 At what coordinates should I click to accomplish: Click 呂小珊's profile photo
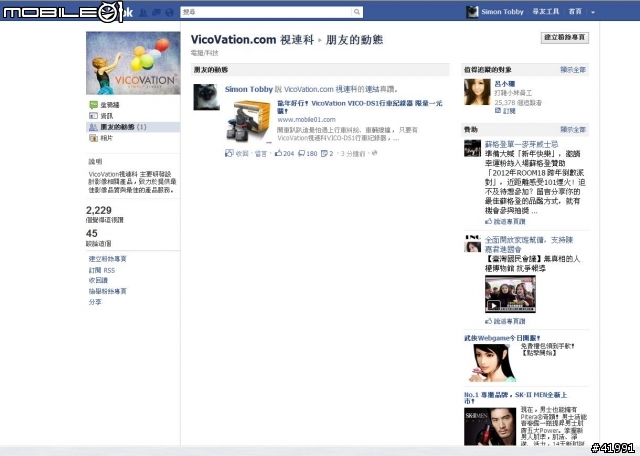coord(477,92)
